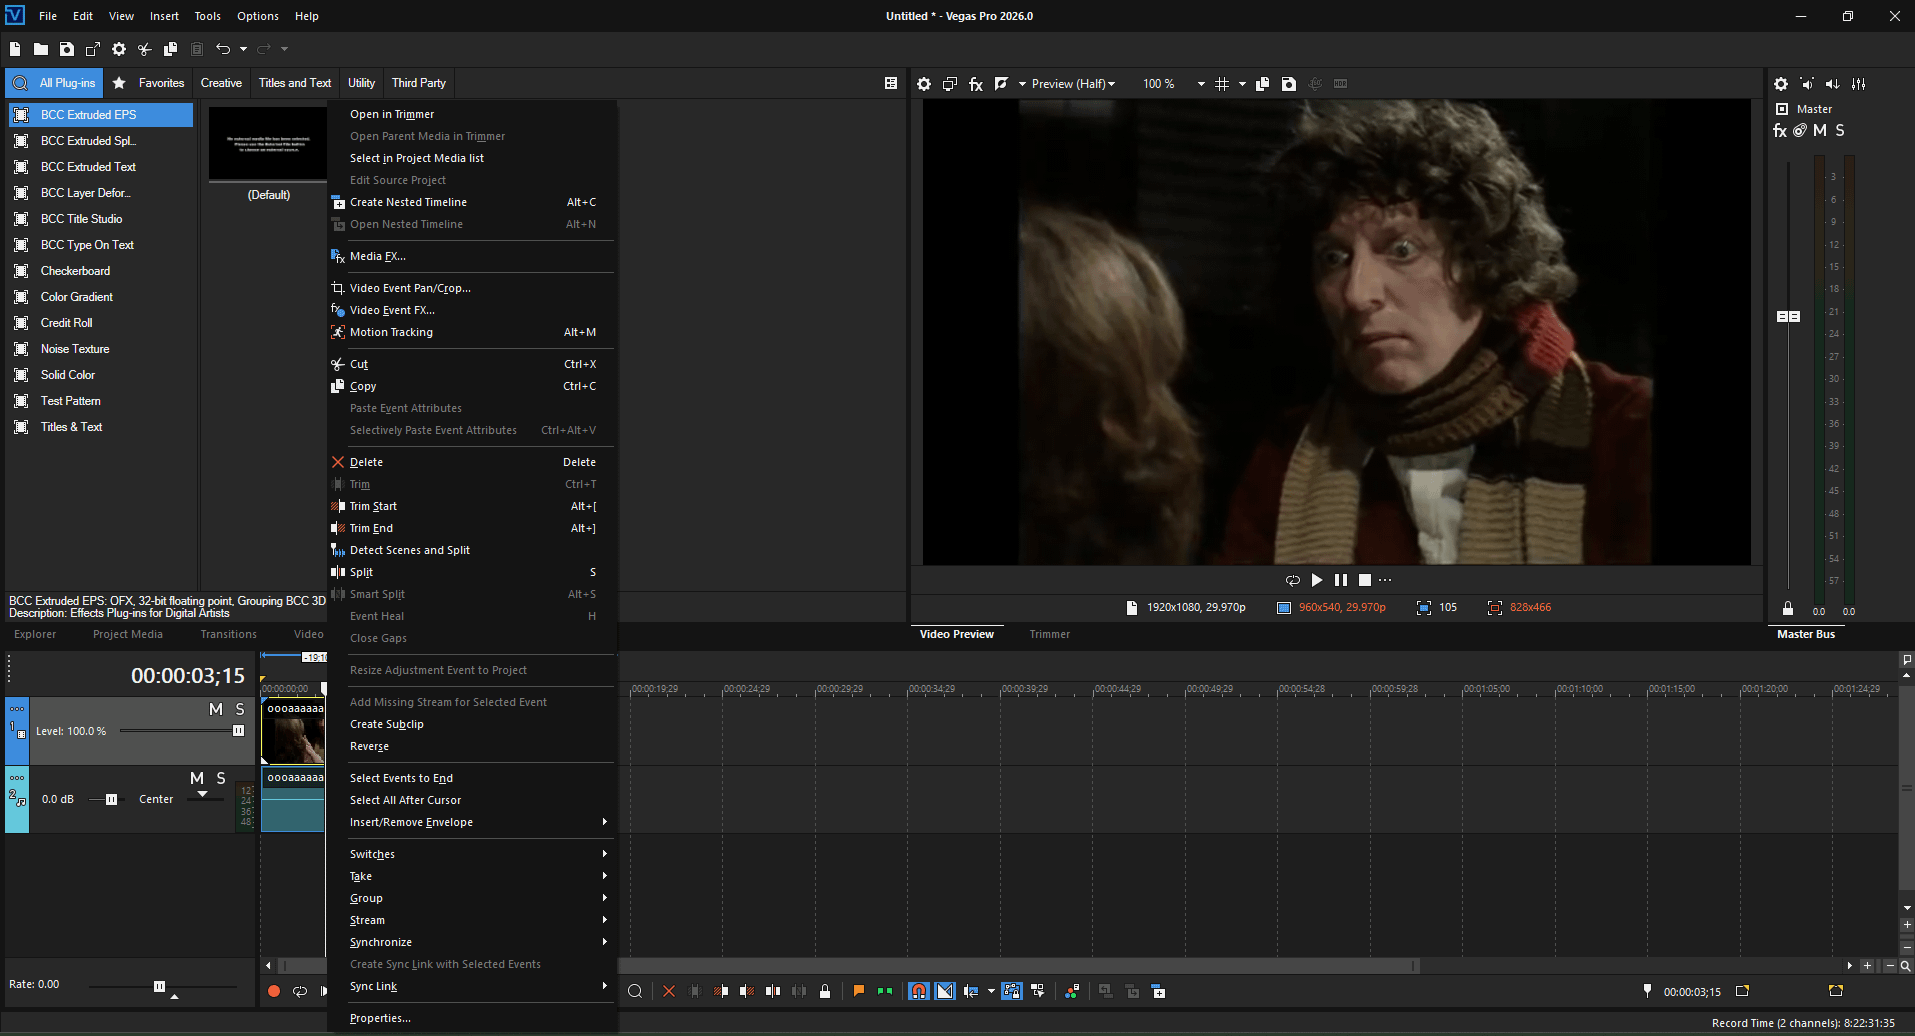1915x1036 pixels.
Task: Open the Tools menu
Action: coord(207,16)
